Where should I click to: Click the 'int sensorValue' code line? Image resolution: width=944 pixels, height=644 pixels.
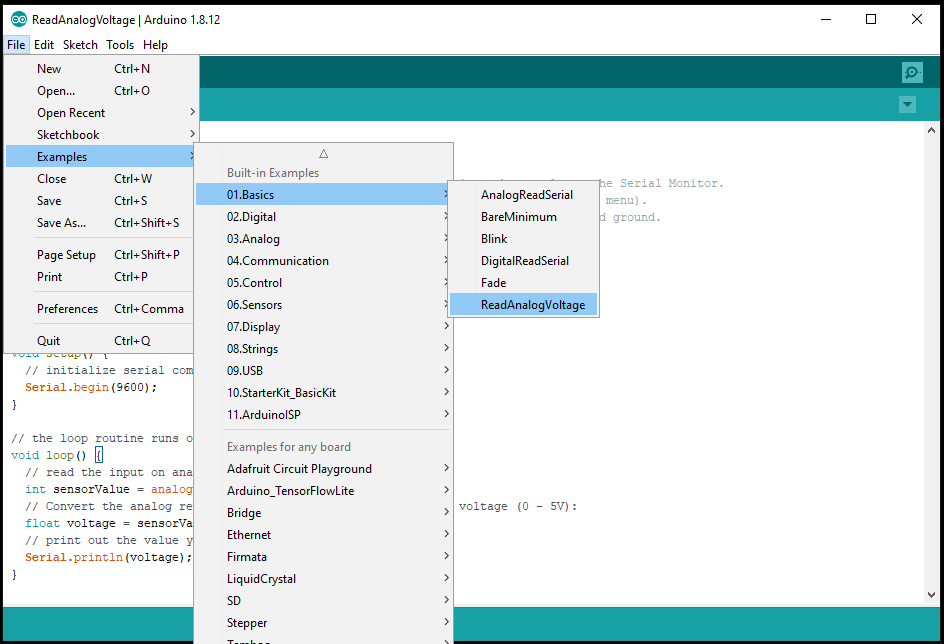(109, 489)
